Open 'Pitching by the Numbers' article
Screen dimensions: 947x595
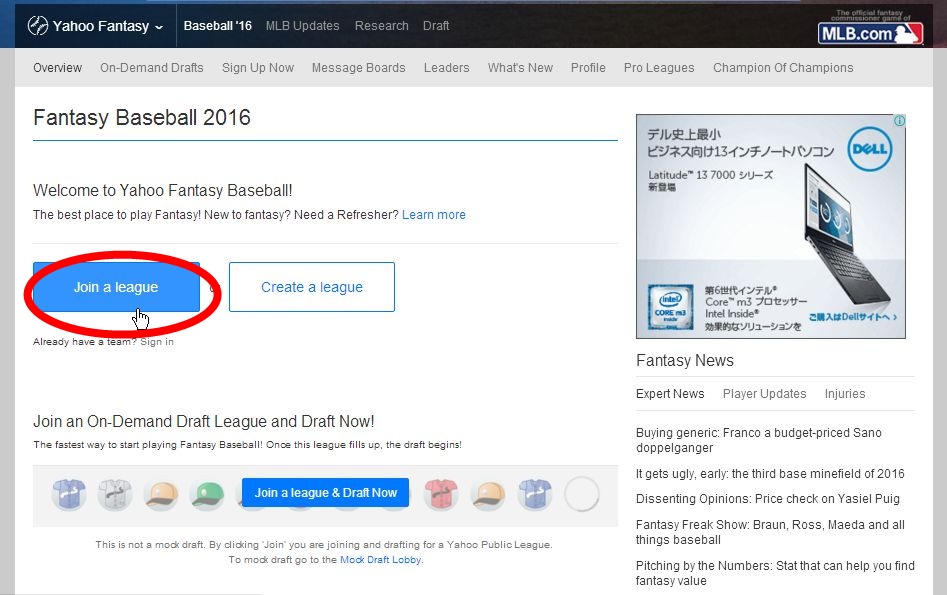[x=775, y=573]
